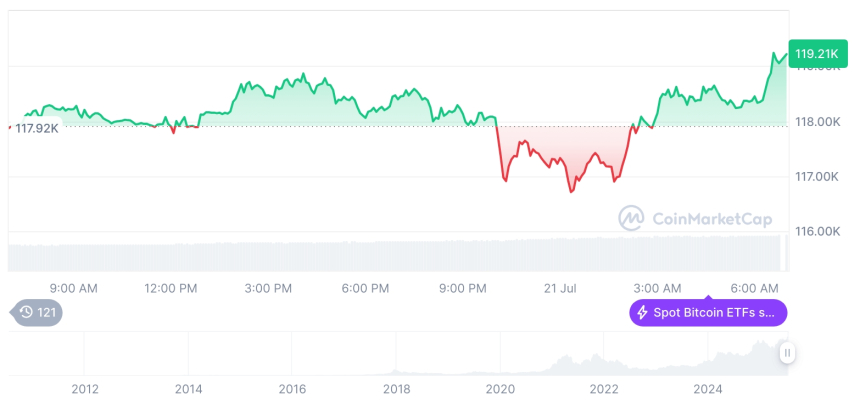Click the 116.00K price axis label
The height and width of the screenshot is (401, 860).
(819, 231)
